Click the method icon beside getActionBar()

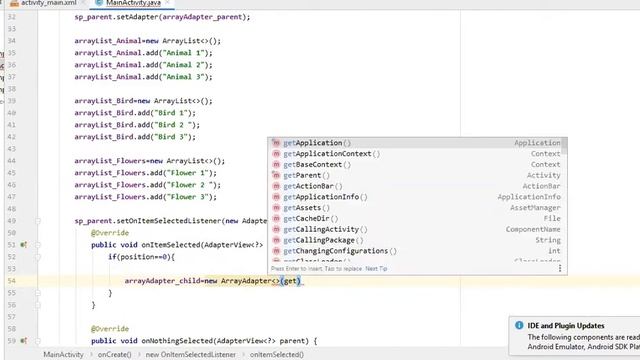pos(276,186)
